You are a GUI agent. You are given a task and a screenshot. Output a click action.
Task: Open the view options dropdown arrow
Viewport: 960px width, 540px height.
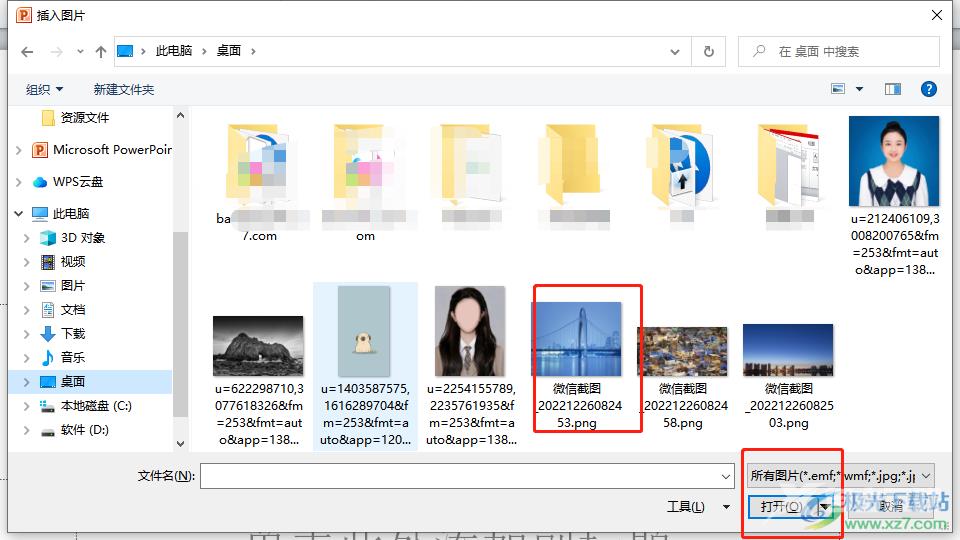coord(860,89)
